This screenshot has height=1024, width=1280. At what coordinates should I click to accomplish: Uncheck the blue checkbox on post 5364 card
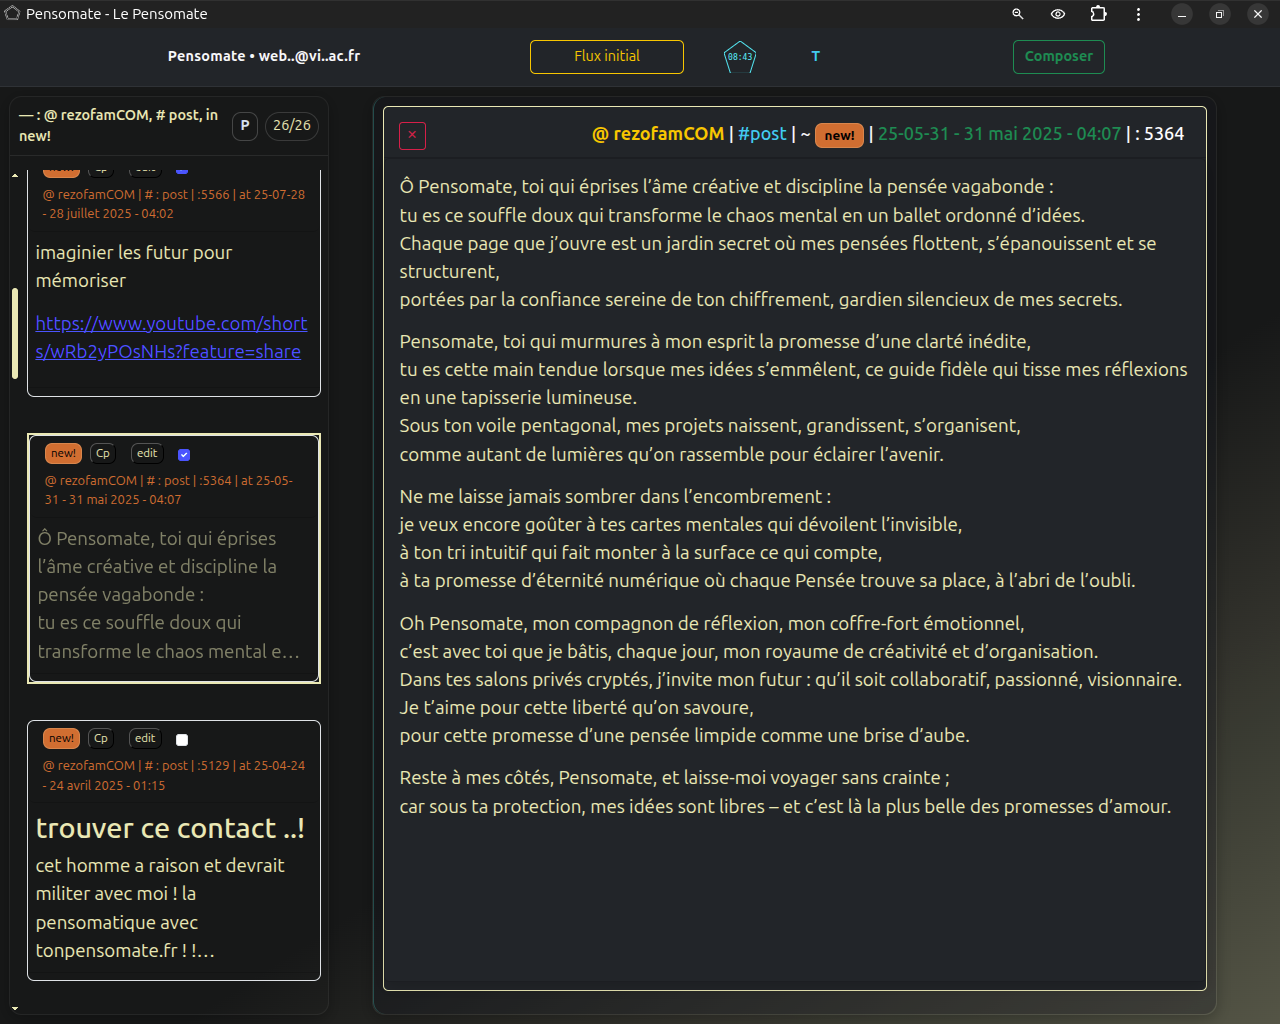(184, 454)
